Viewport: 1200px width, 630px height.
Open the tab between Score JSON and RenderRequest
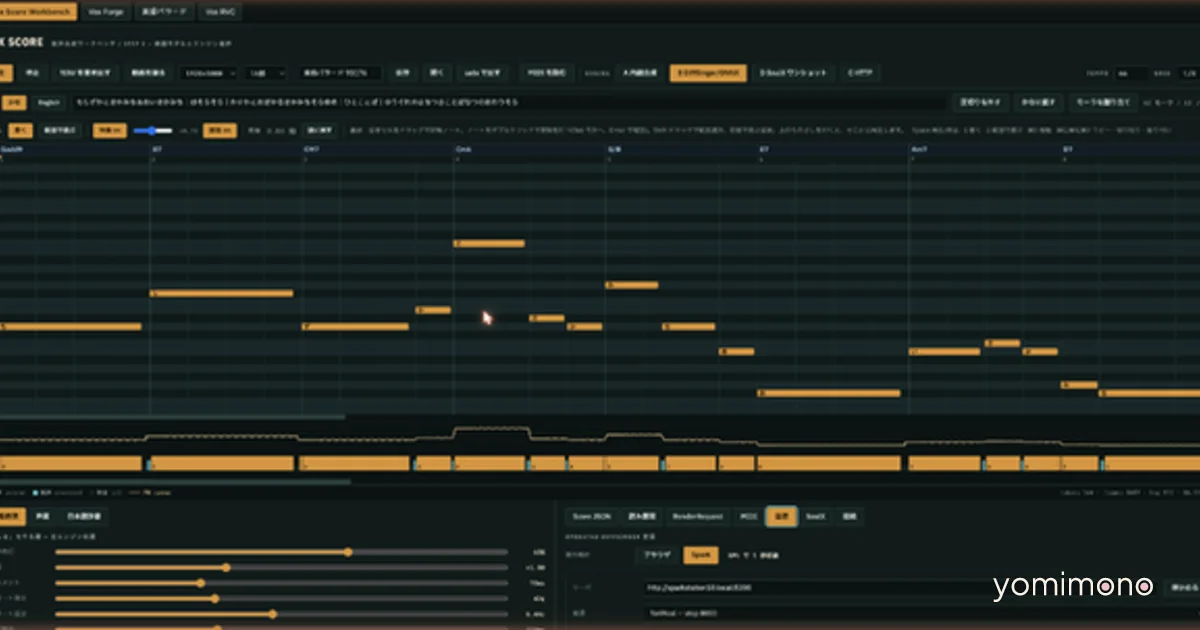pyautogui.click(x=642, y=516)
